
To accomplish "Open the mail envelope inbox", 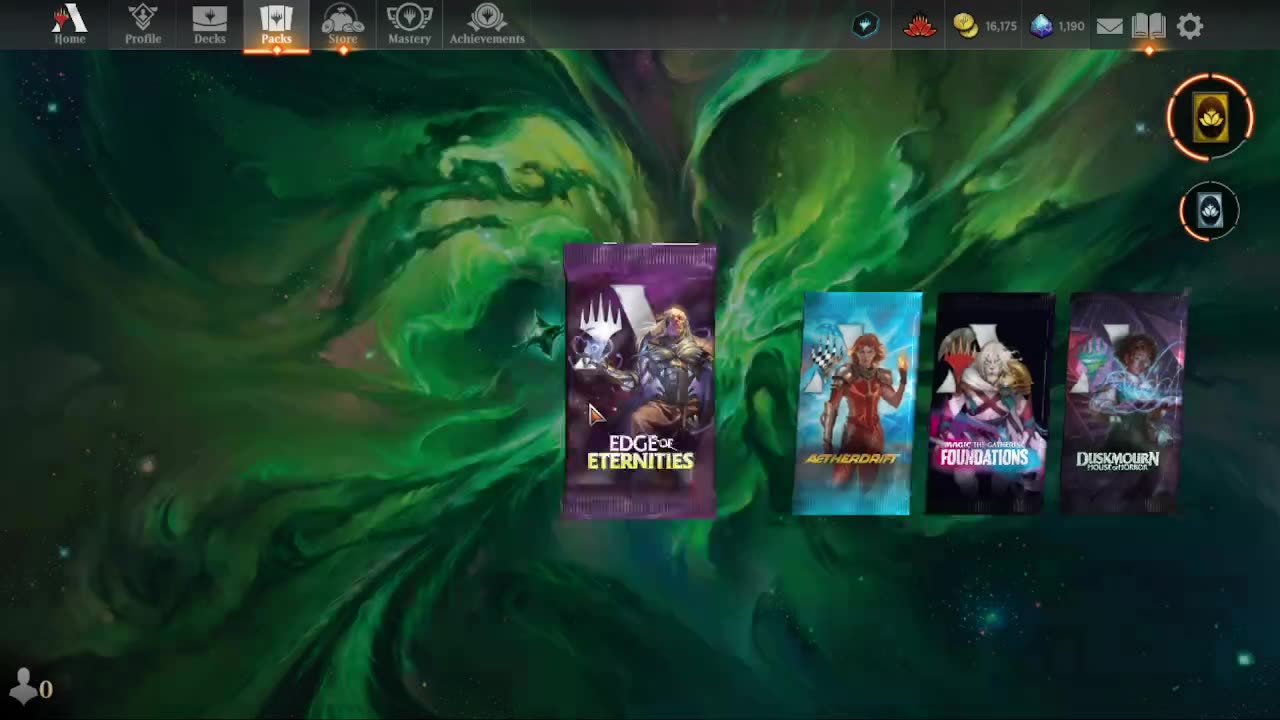I will coord(1109,27).
